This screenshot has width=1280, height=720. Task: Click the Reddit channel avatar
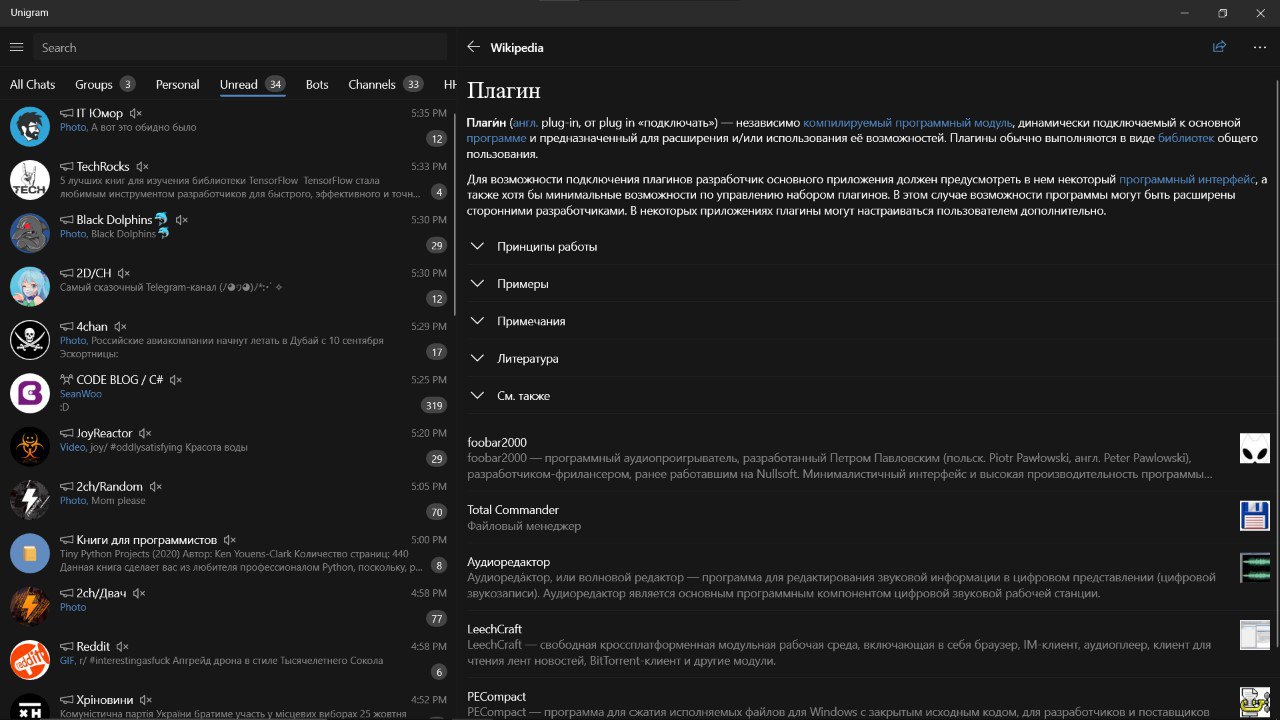coord(30,659)
